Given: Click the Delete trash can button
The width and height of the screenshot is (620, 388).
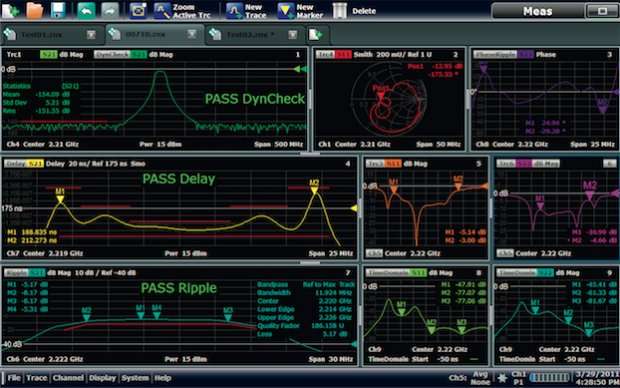Looking at the screenshot, I should [354, 11].
